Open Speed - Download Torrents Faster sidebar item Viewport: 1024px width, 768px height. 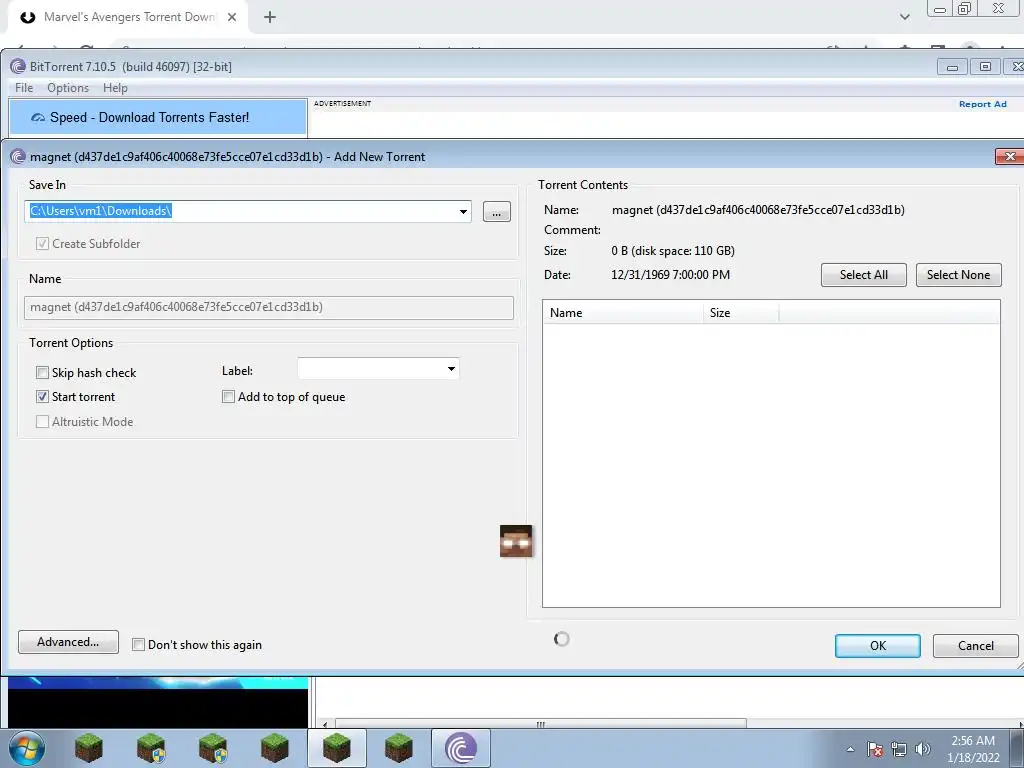tap(157, 117)
